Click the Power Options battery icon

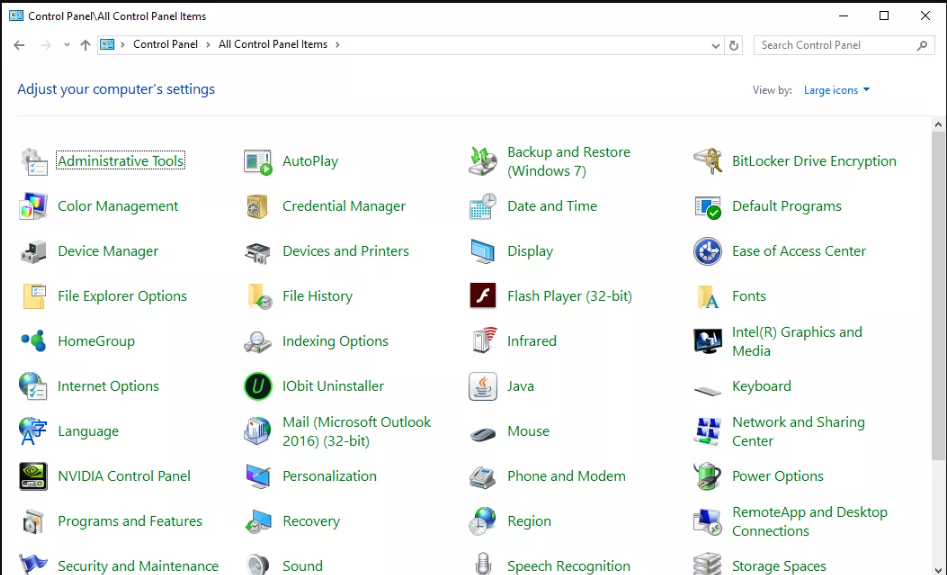[707, 476]
